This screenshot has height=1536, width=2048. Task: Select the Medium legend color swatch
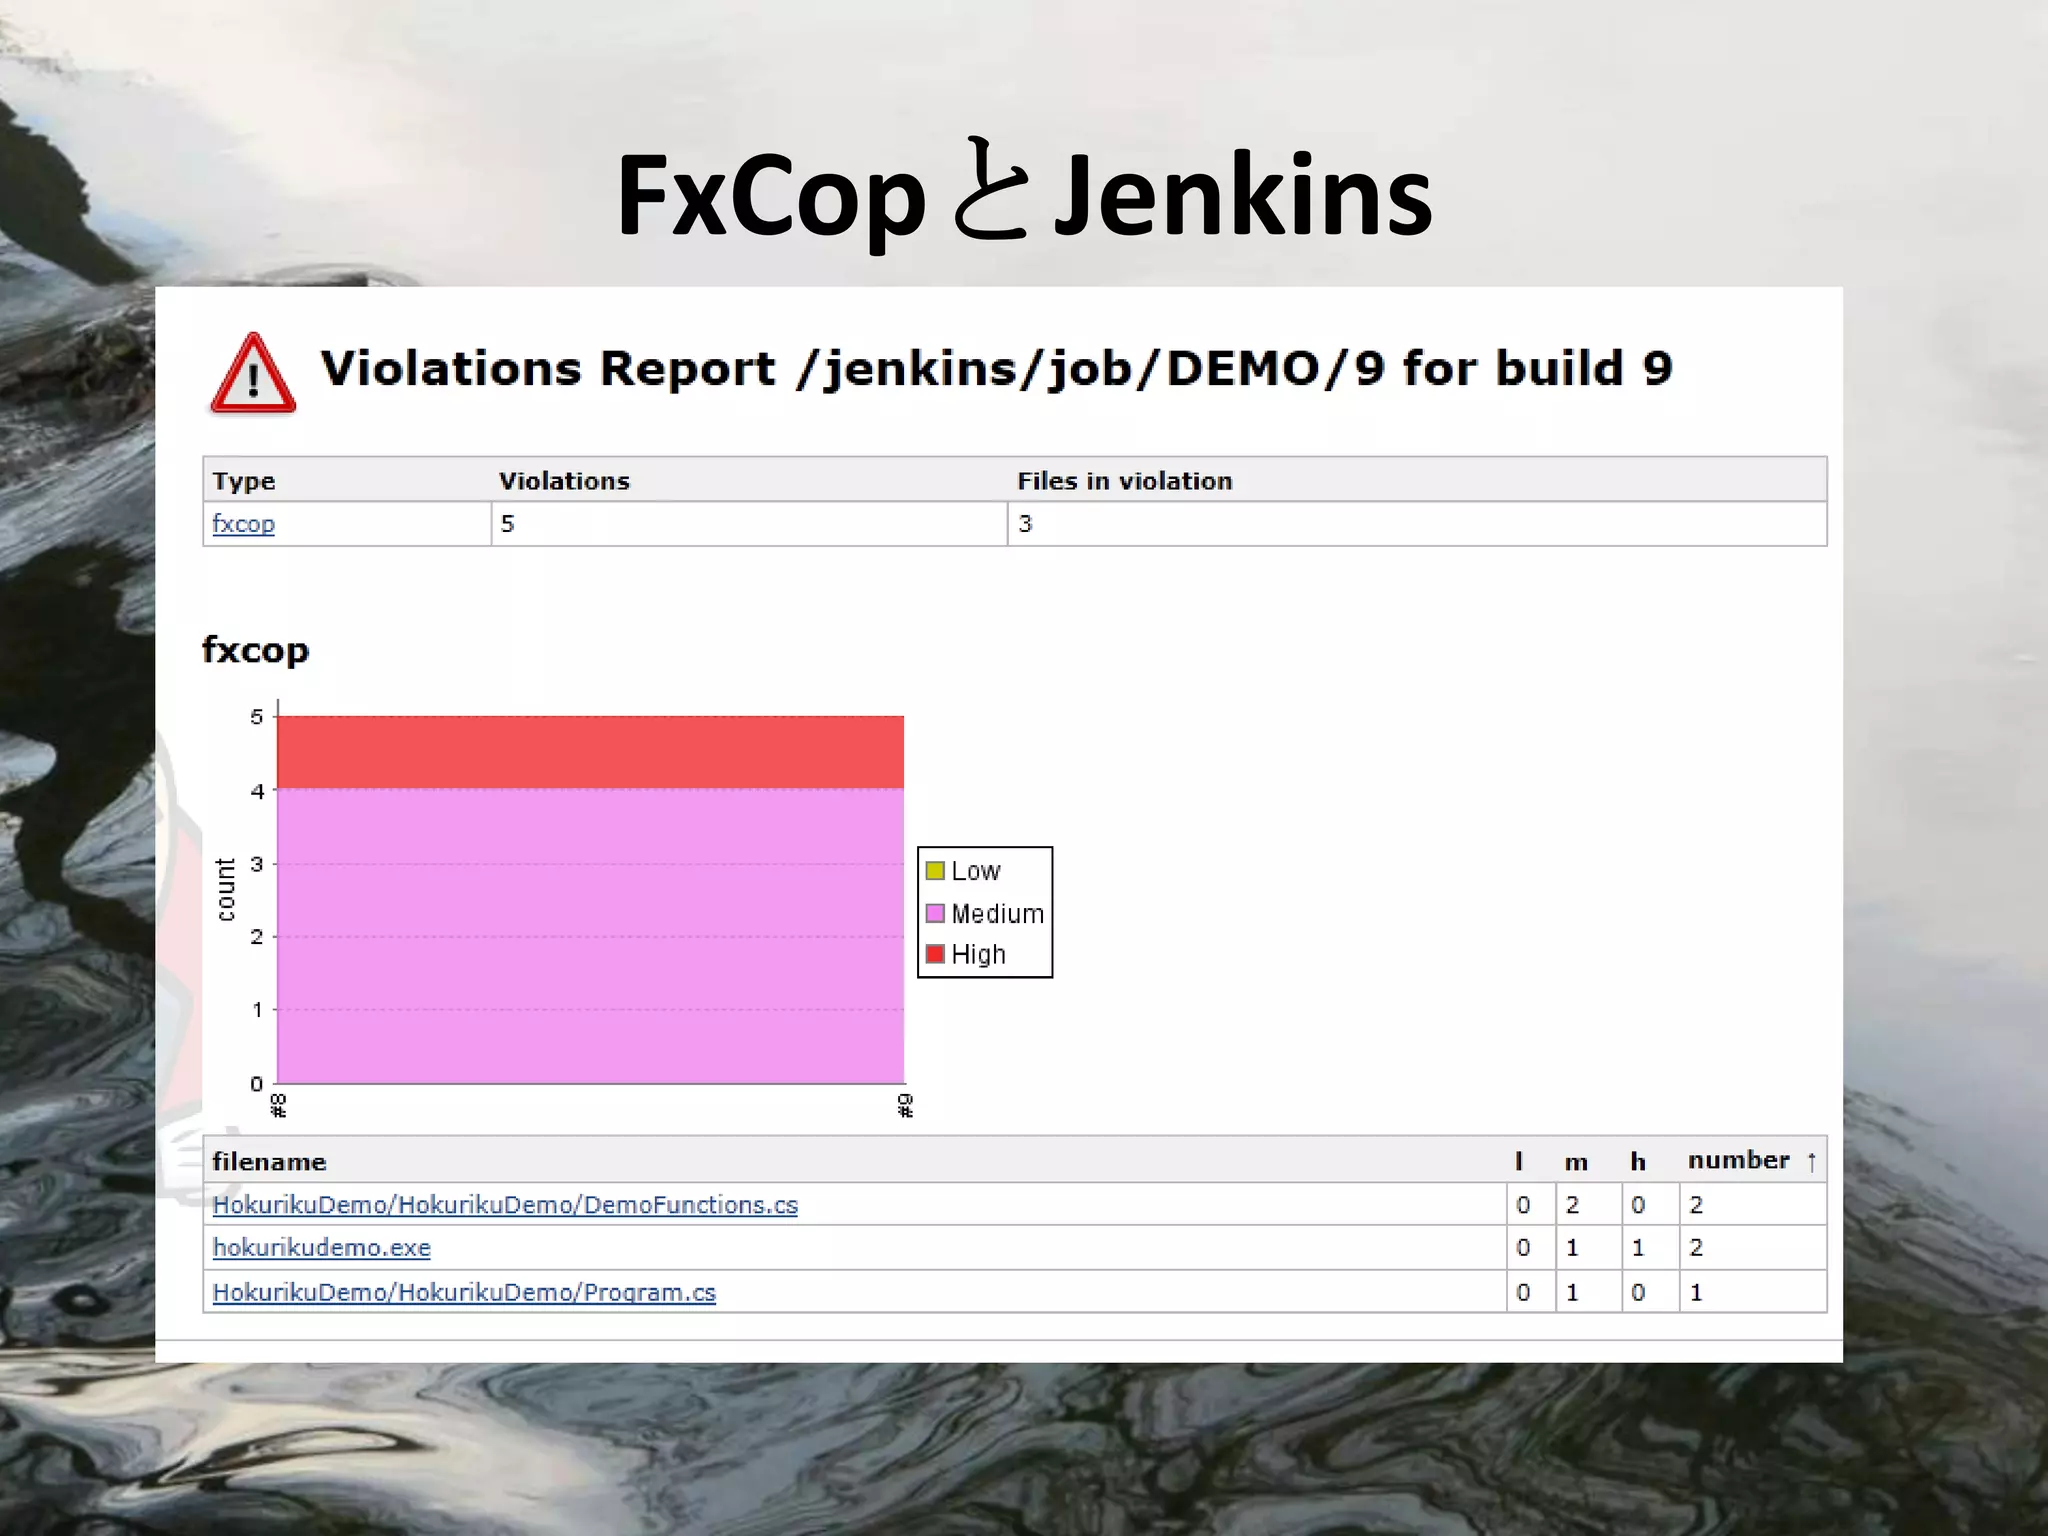tap(935, 913)
